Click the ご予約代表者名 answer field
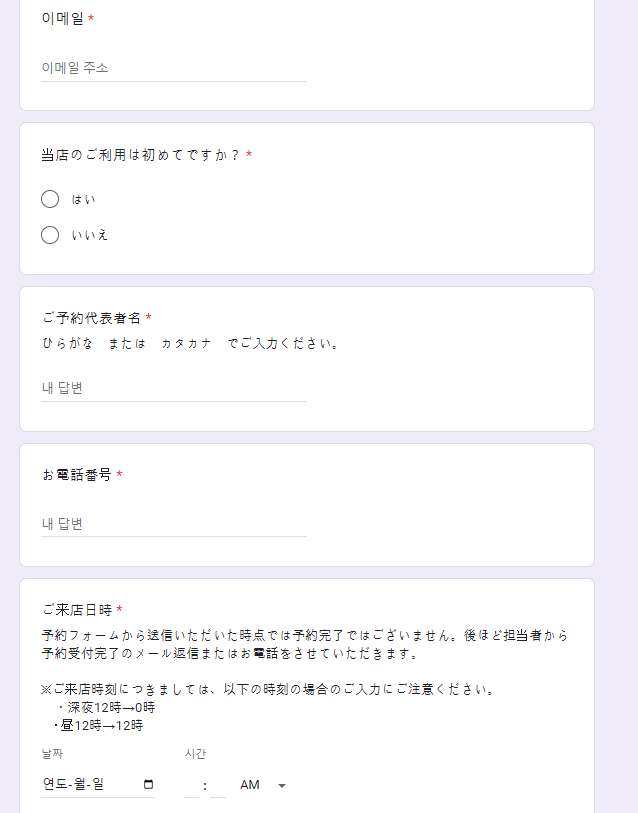The height and width of the screenshot is (813, 638). 173,388
